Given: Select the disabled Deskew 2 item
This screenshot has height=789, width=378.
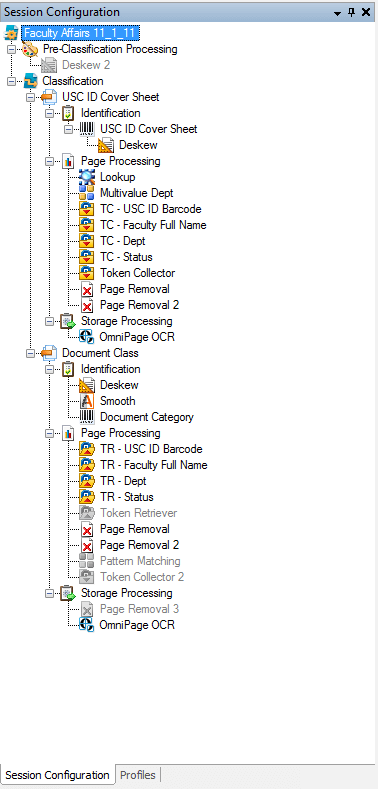Looking at the screenshot, I should [x=86, y=65].
